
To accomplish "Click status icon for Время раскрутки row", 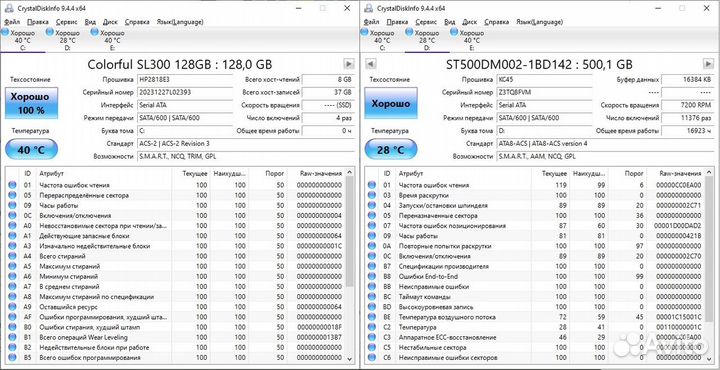I will point(371,195).
